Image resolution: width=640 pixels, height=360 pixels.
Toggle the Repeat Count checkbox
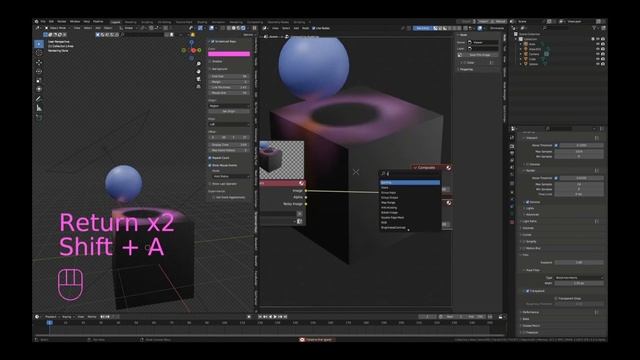(210, 158)
